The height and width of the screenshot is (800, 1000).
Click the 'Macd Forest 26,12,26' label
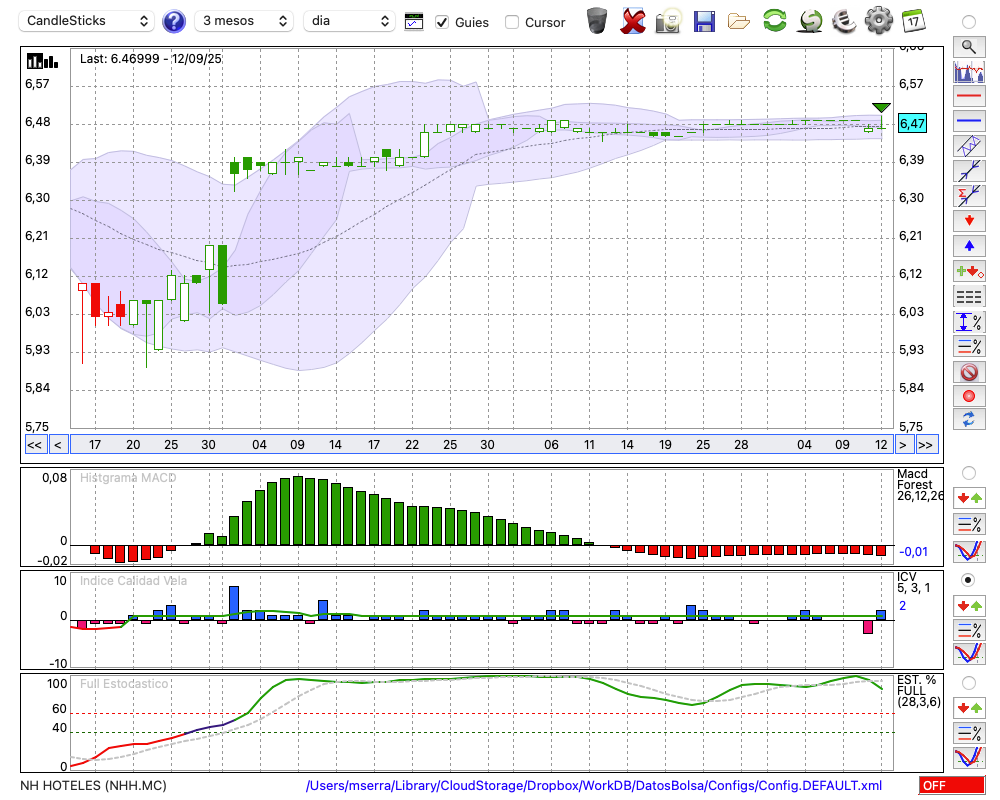[x=918, y=485]
